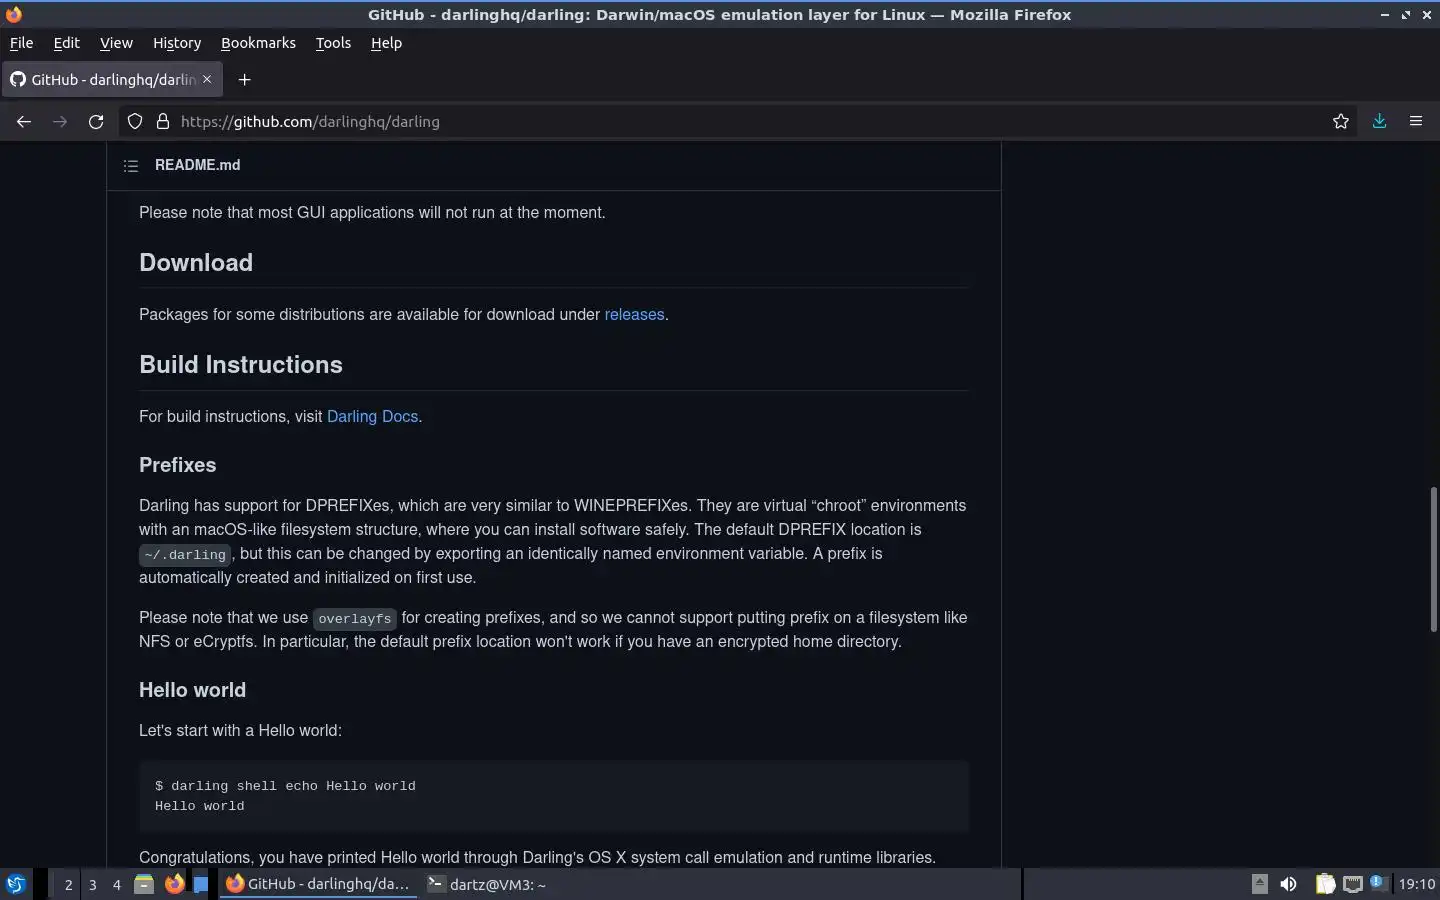Go back to the previous page
1440x900 pixels.
click(24, 121)
